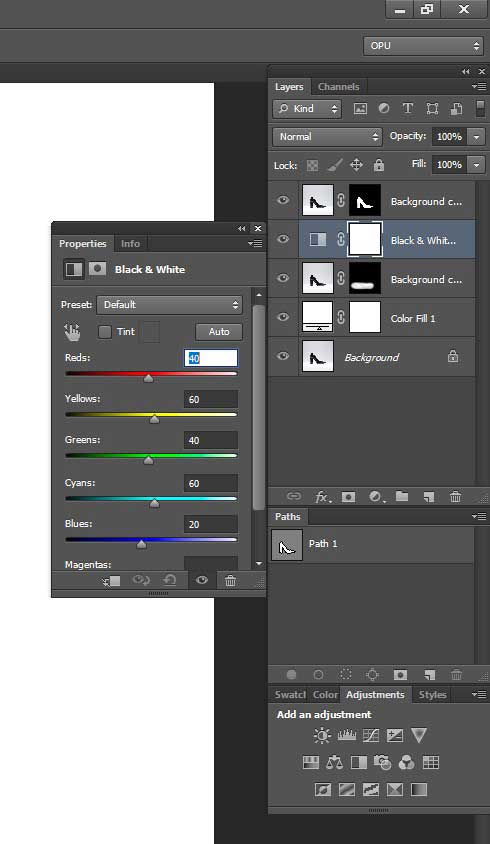490x844 pixels.
Task: Hide the Black & White layer
Action: coord(283,239)
